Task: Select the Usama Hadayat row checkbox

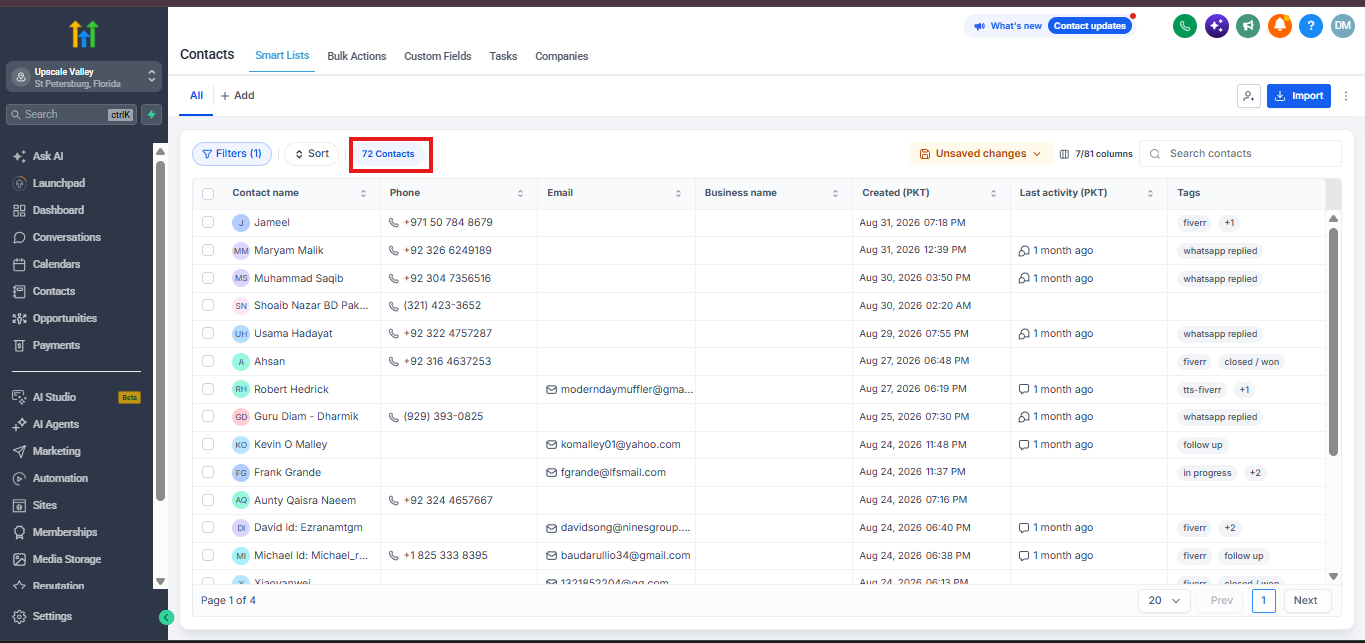Action: click(x=208, y=333)
